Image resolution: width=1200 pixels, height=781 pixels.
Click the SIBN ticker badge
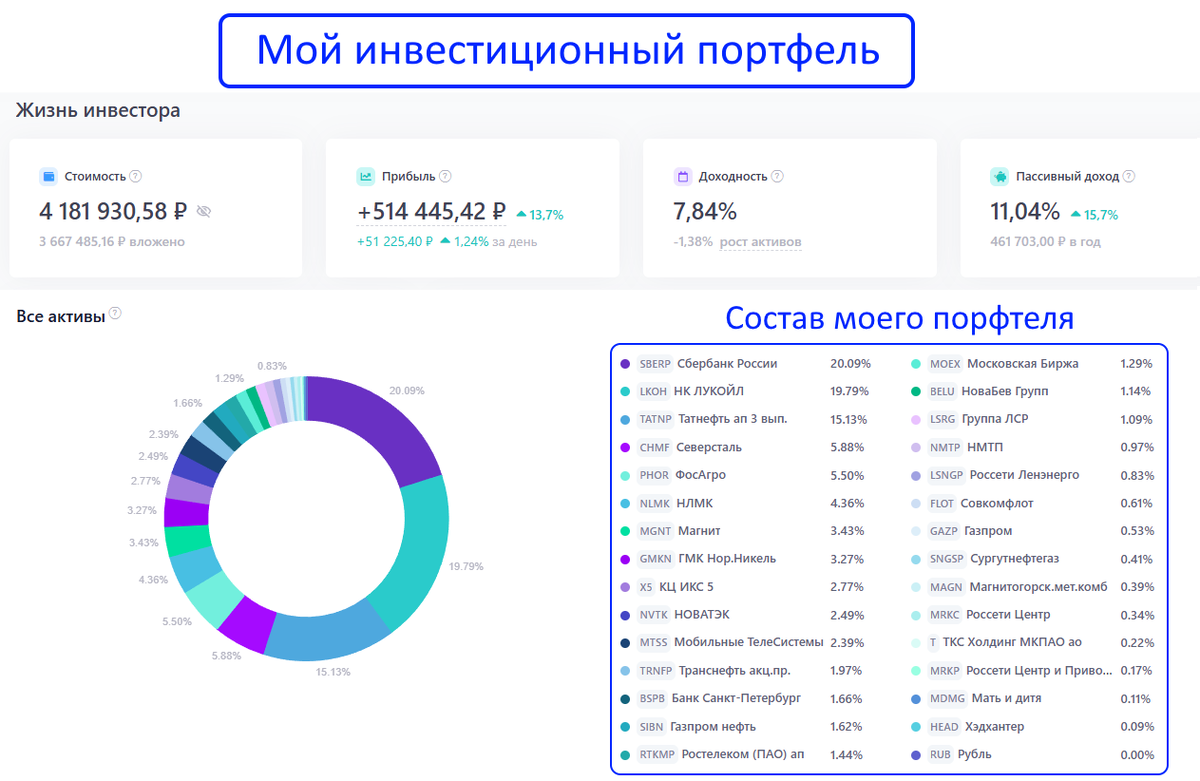pyautogui.click(x=652, y=727)
